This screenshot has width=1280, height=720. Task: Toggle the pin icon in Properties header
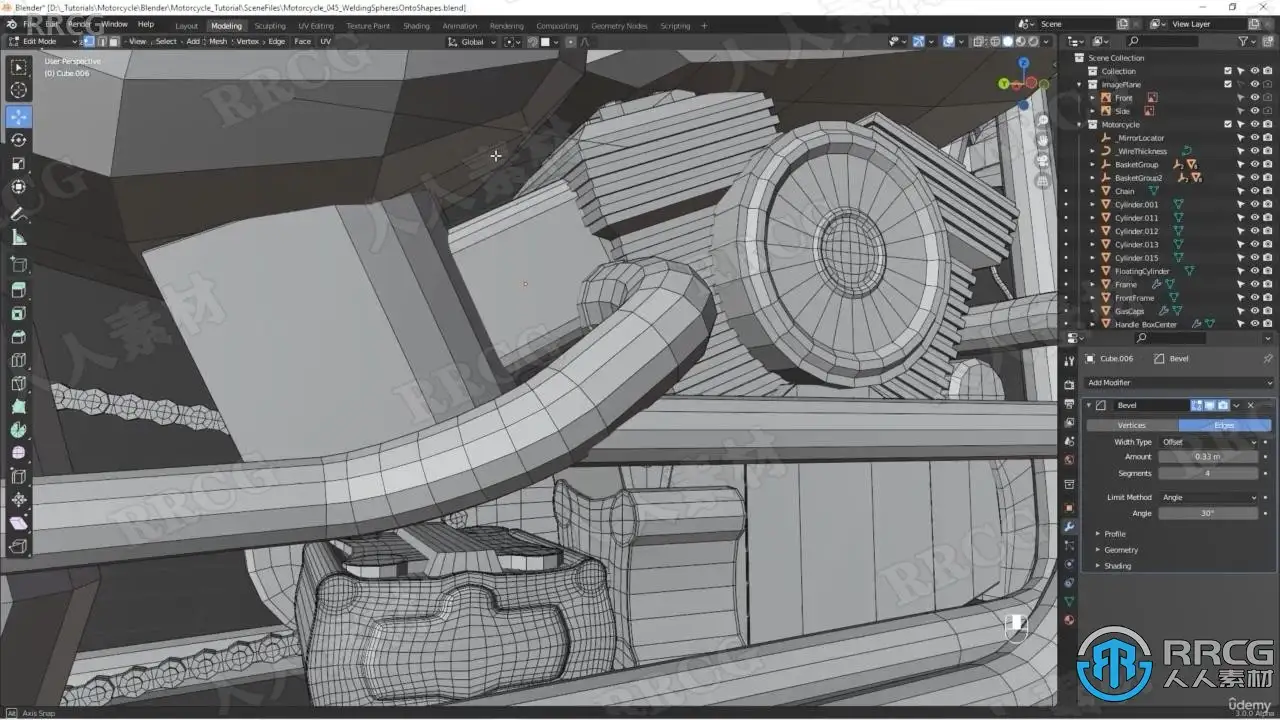[x=1268, y=358]
